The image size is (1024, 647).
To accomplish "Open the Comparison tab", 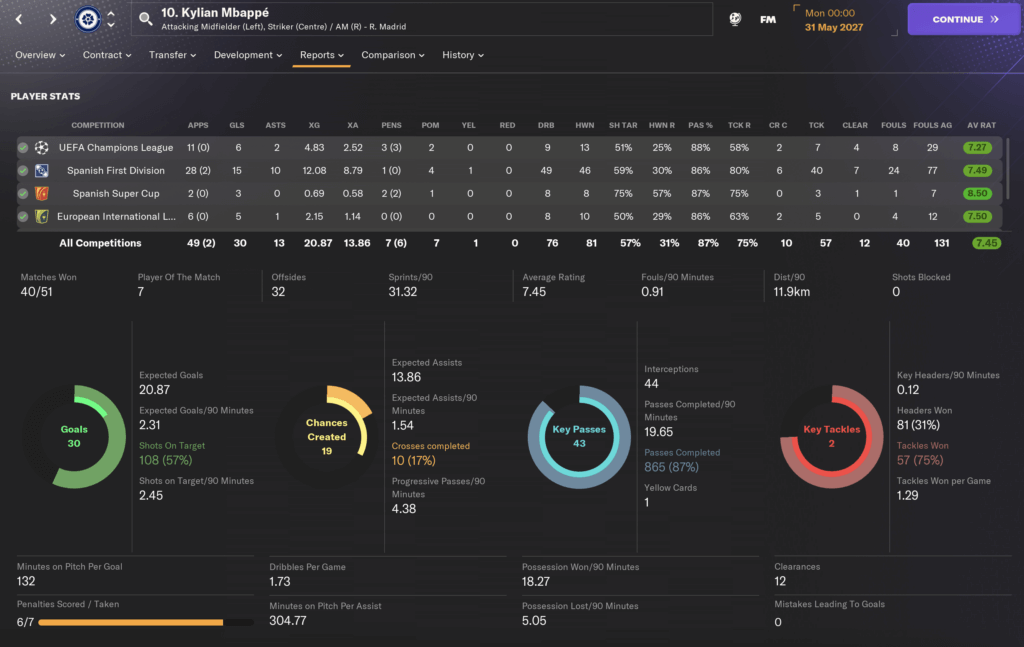I will tap(392, 55).
